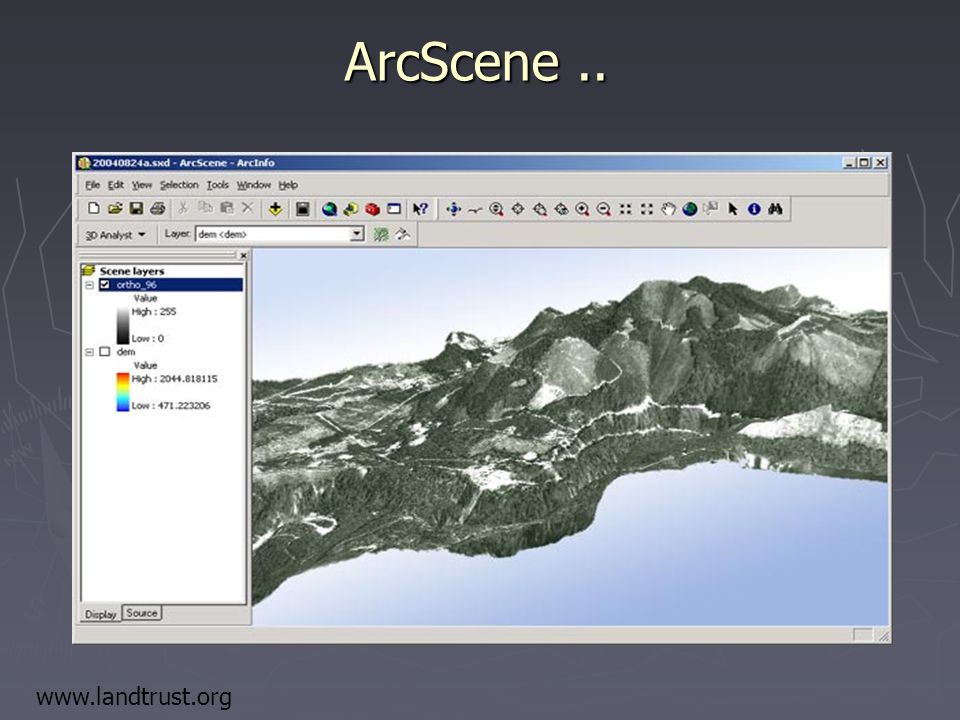Click the 'Low : 471.223206' value
Screen dimensions: 960x720
pos(171,405)
